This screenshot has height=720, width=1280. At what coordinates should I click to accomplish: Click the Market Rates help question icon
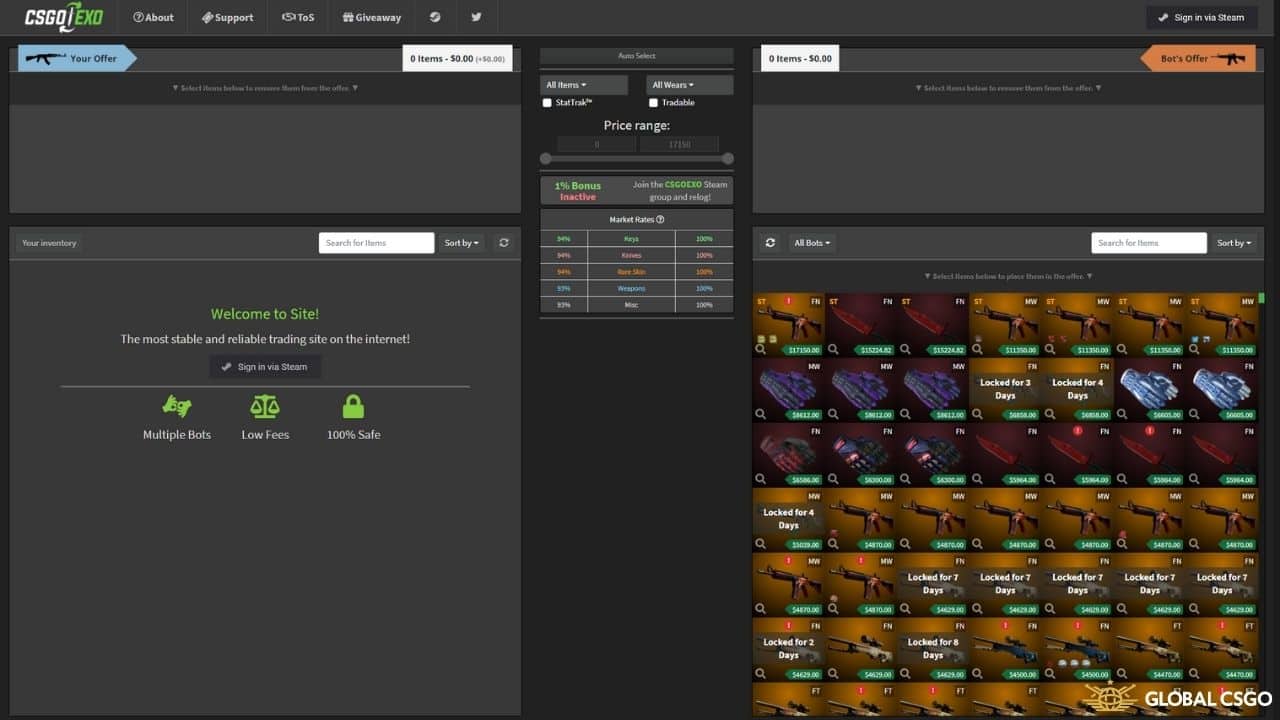click(x=661, y=220)
